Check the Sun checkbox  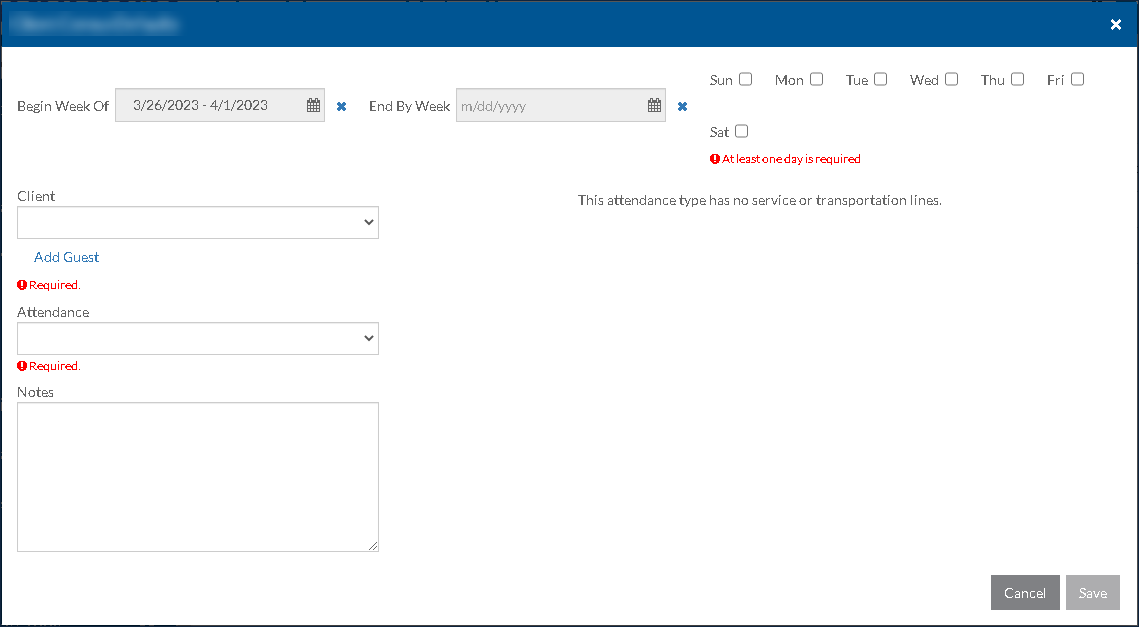[746, 79]
